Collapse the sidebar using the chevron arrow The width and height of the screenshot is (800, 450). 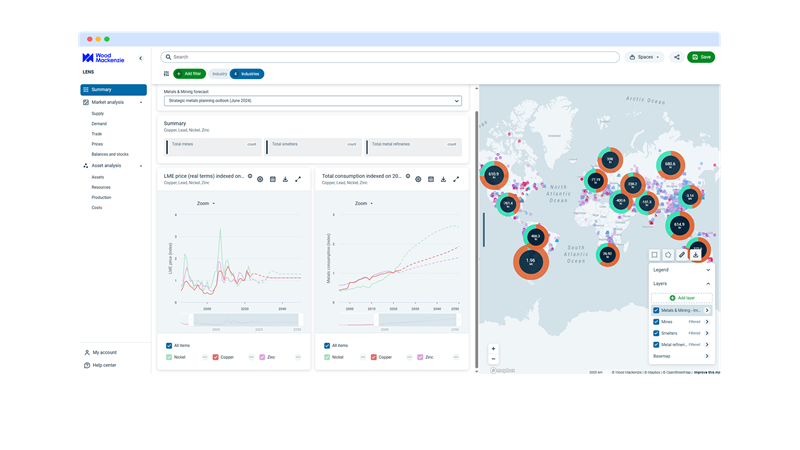pyautogui.click(x=140, y=58)
